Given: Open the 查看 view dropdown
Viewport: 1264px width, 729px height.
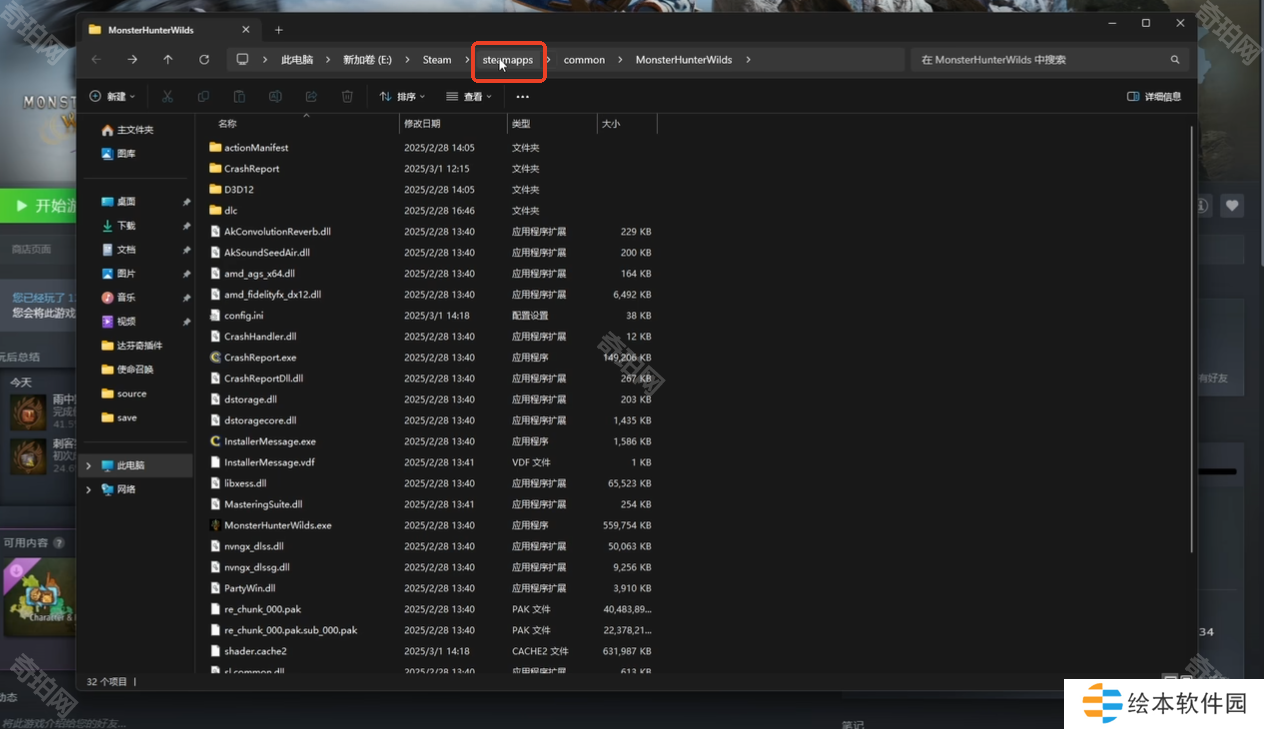Looking at the screenshot, I should coord(469,97).
